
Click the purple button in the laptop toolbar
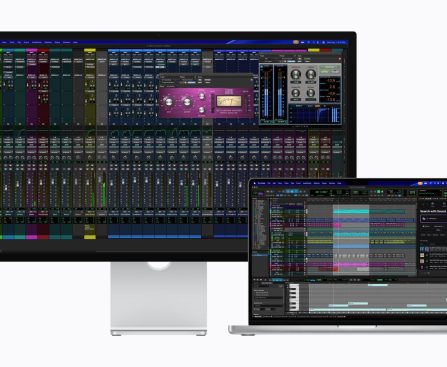[261, 193]
